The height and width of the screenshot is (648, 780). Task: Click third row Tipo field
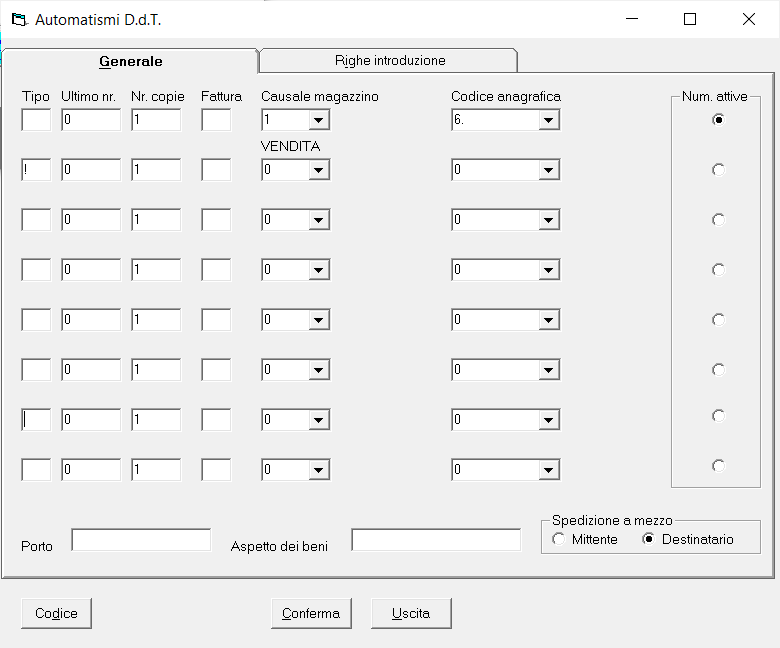click(x=36, y=220)
